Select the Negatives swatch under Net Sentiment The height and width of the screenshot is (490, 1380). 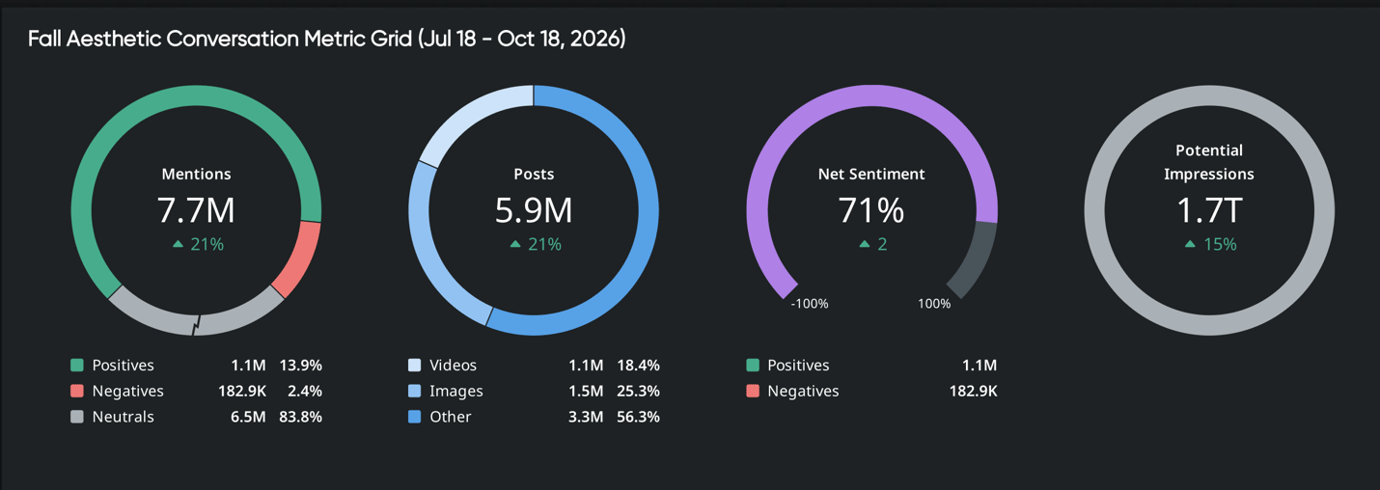(753, 391)
